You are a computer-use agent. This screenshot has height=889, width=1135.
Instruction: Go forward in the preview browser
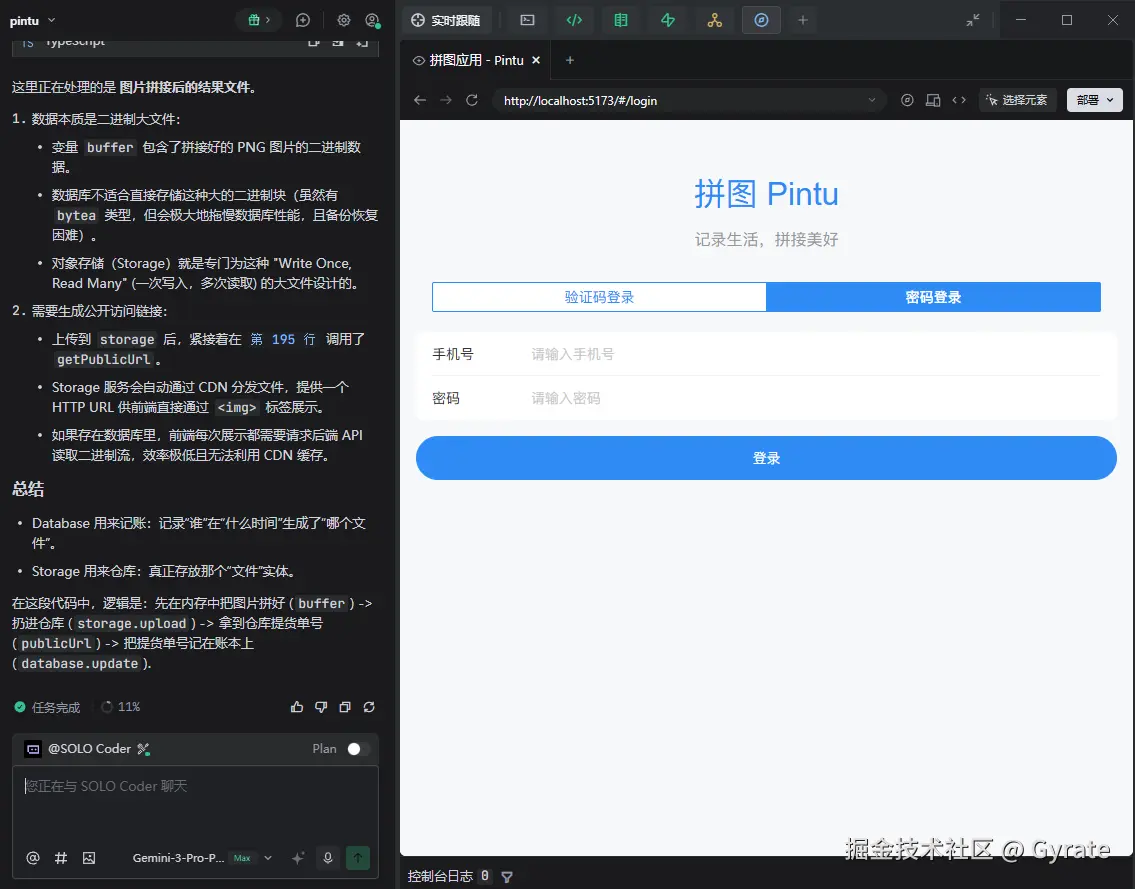coord(446,100)
